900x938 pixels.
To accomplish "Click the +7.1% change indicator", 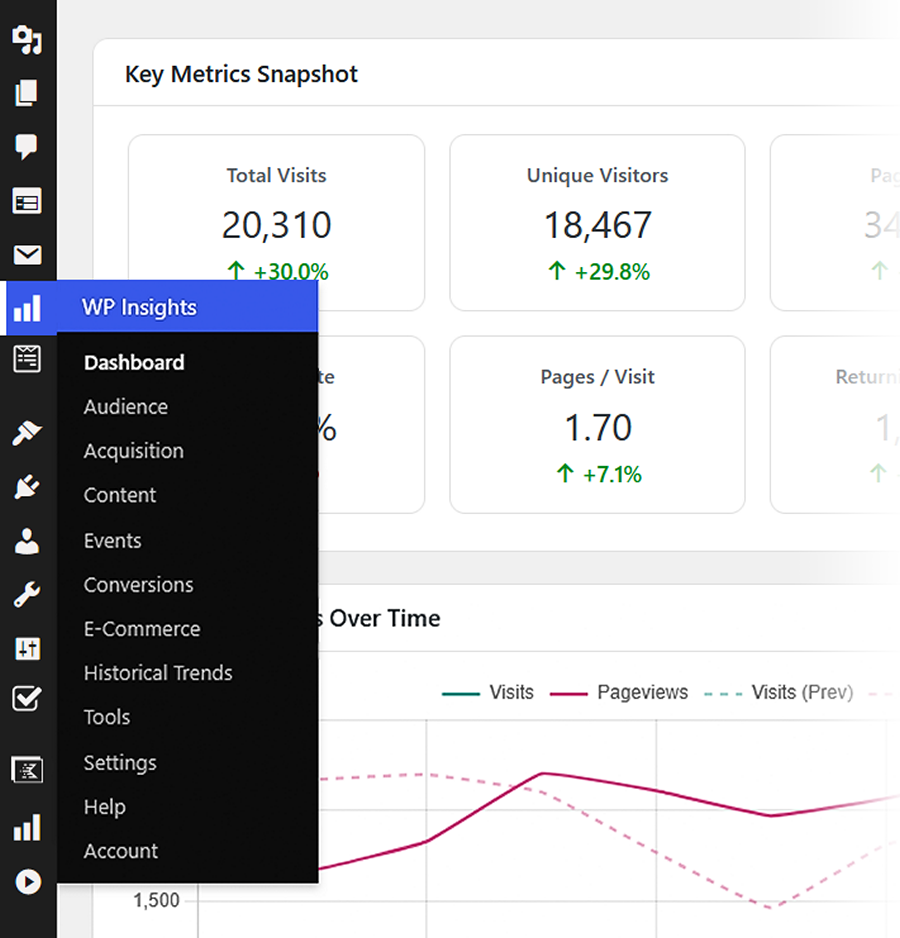I will tap(598, 474).
